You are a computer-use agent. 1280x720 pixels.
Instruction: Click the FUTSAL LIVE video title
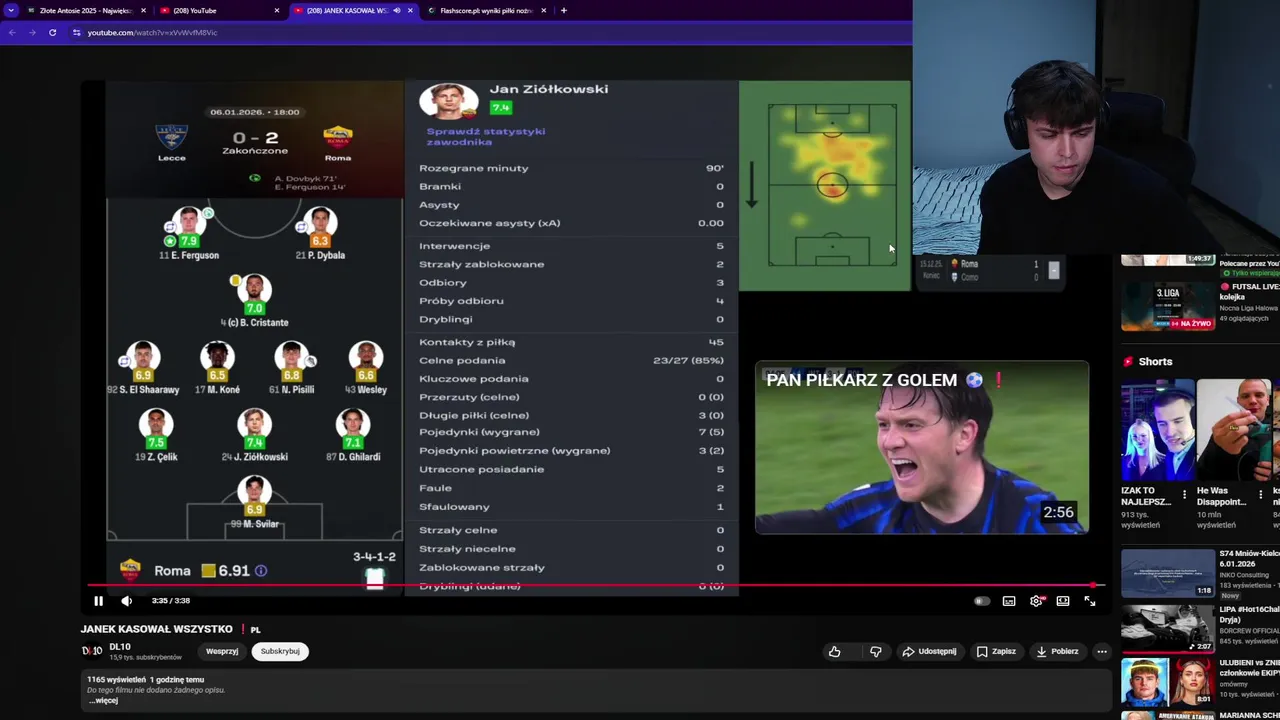click(1250, 291)
